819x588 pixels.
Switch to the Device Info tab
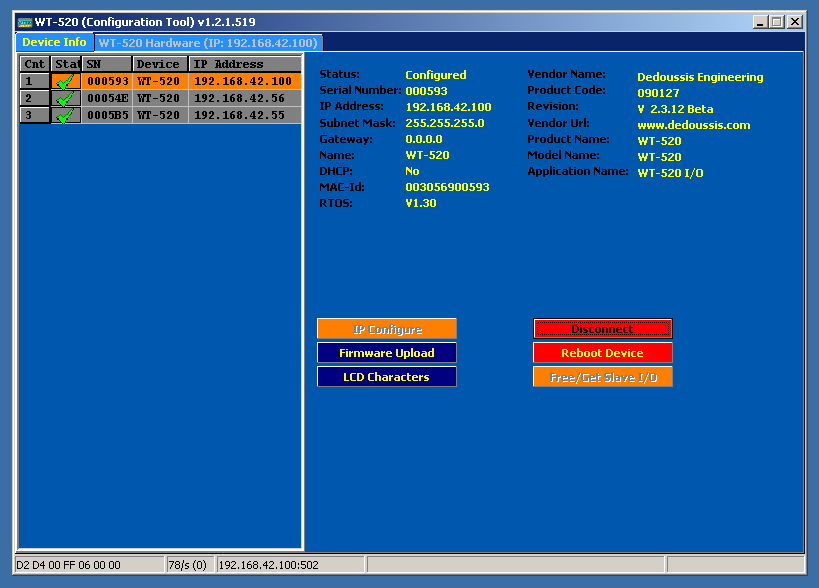[54, 42]
